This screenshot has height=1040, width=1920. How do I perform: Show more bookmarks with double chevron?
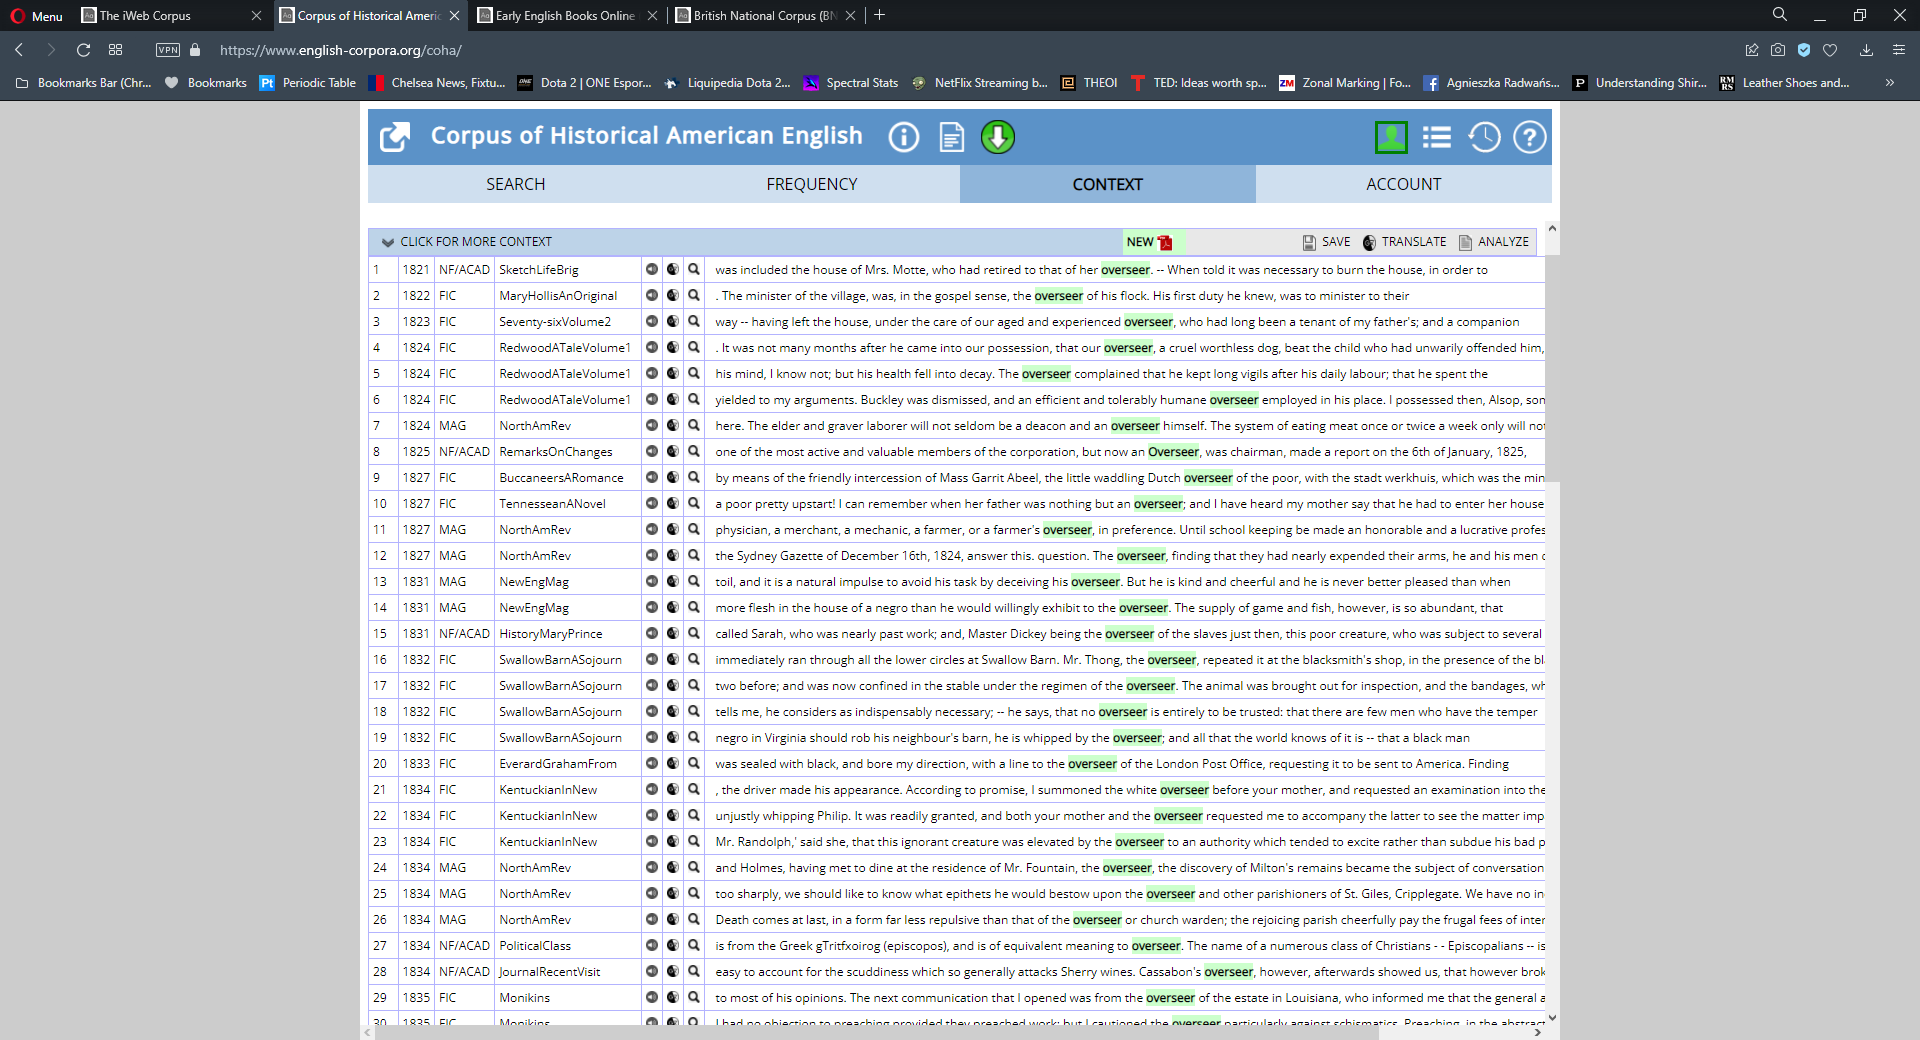pos(1890,83)
